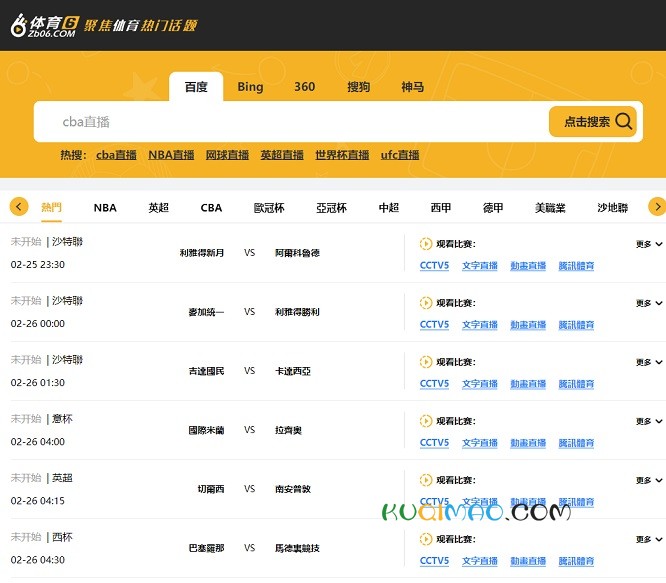
Task: Open CCTV5 link for 麦加统一 match
Action: click(434, 324)
